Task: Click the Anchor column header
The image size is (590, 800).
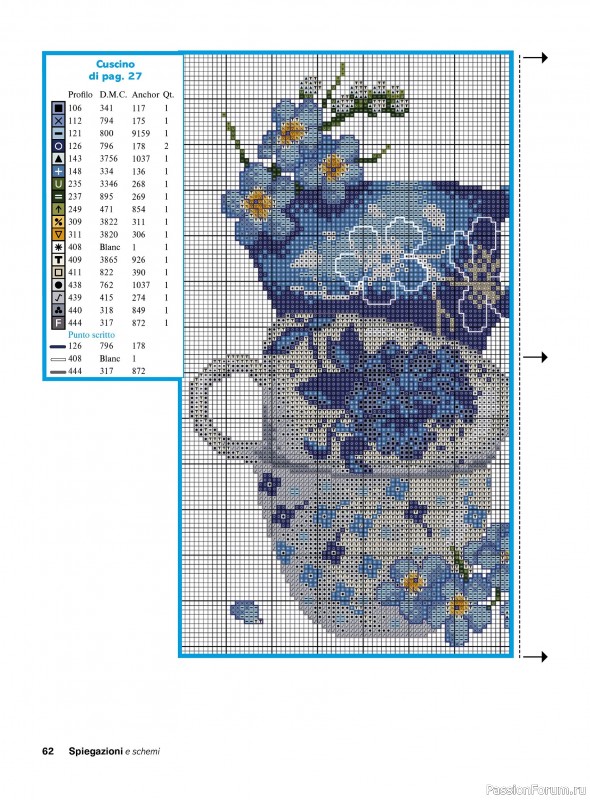Action: pos(145,94)
